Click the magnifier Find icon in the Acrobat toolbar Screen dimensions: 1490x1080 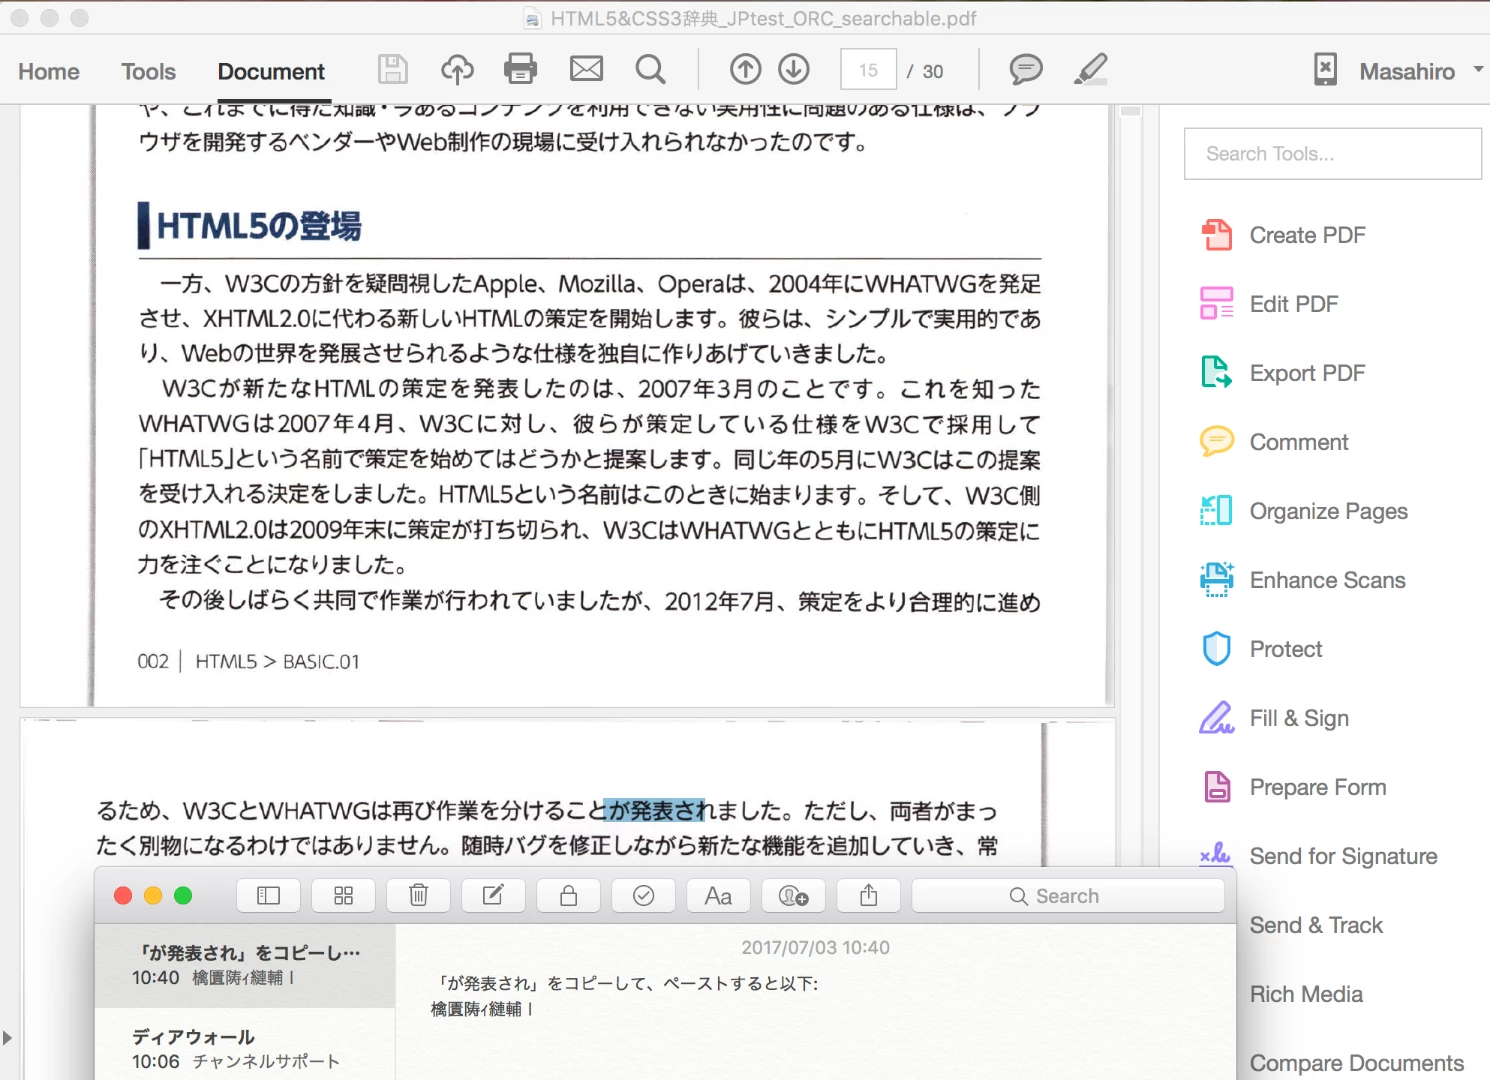click(650, 69)
